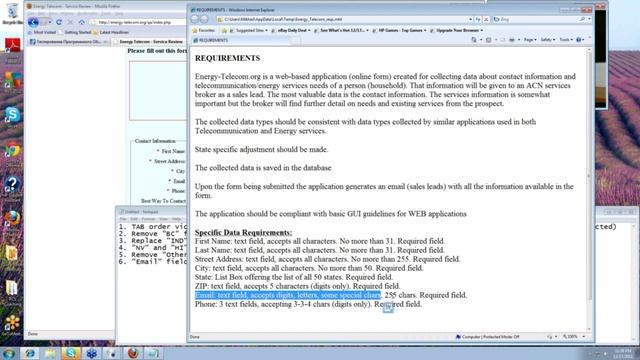Expand the Firefox back history dropdown arrow
640x360 pixels.
[50, 22]
